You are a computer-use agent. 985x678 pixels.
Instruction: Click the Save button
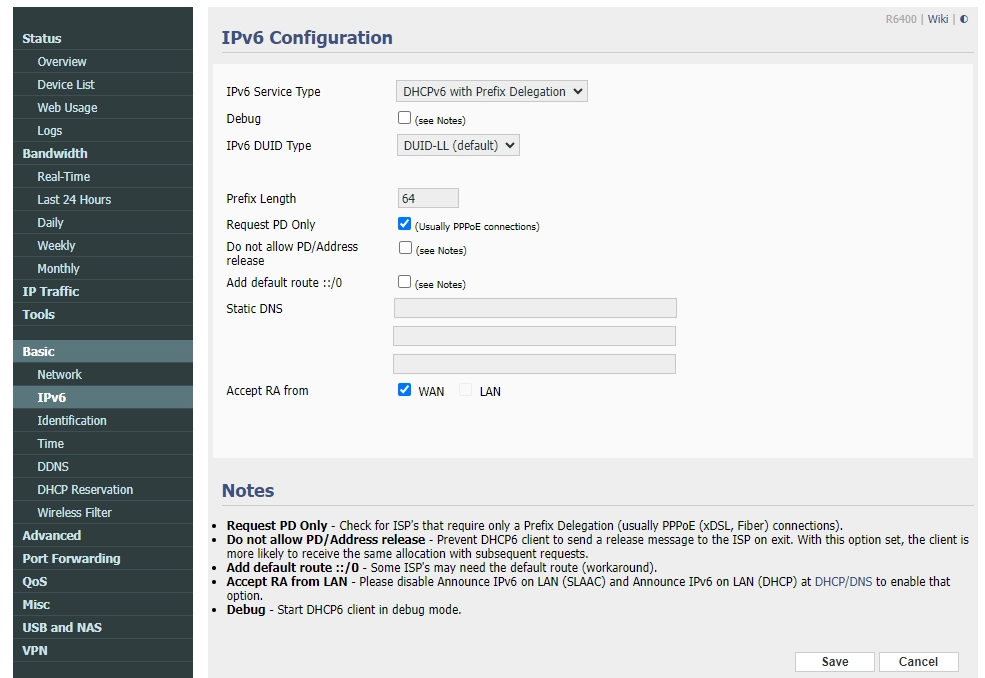(834, 661)
